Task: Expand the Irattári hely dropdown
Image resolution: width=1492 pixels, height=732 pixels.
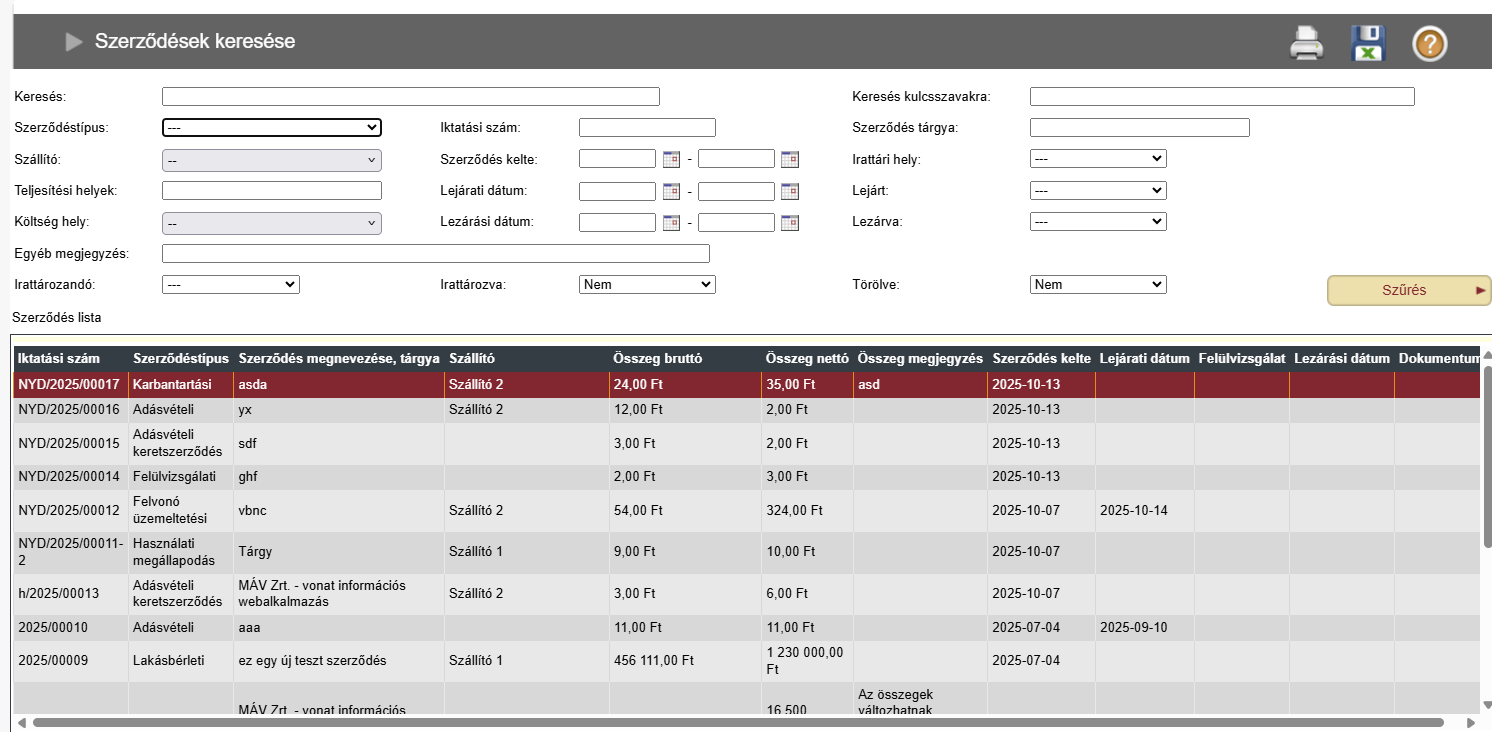Action: [x=1098, y=159]
